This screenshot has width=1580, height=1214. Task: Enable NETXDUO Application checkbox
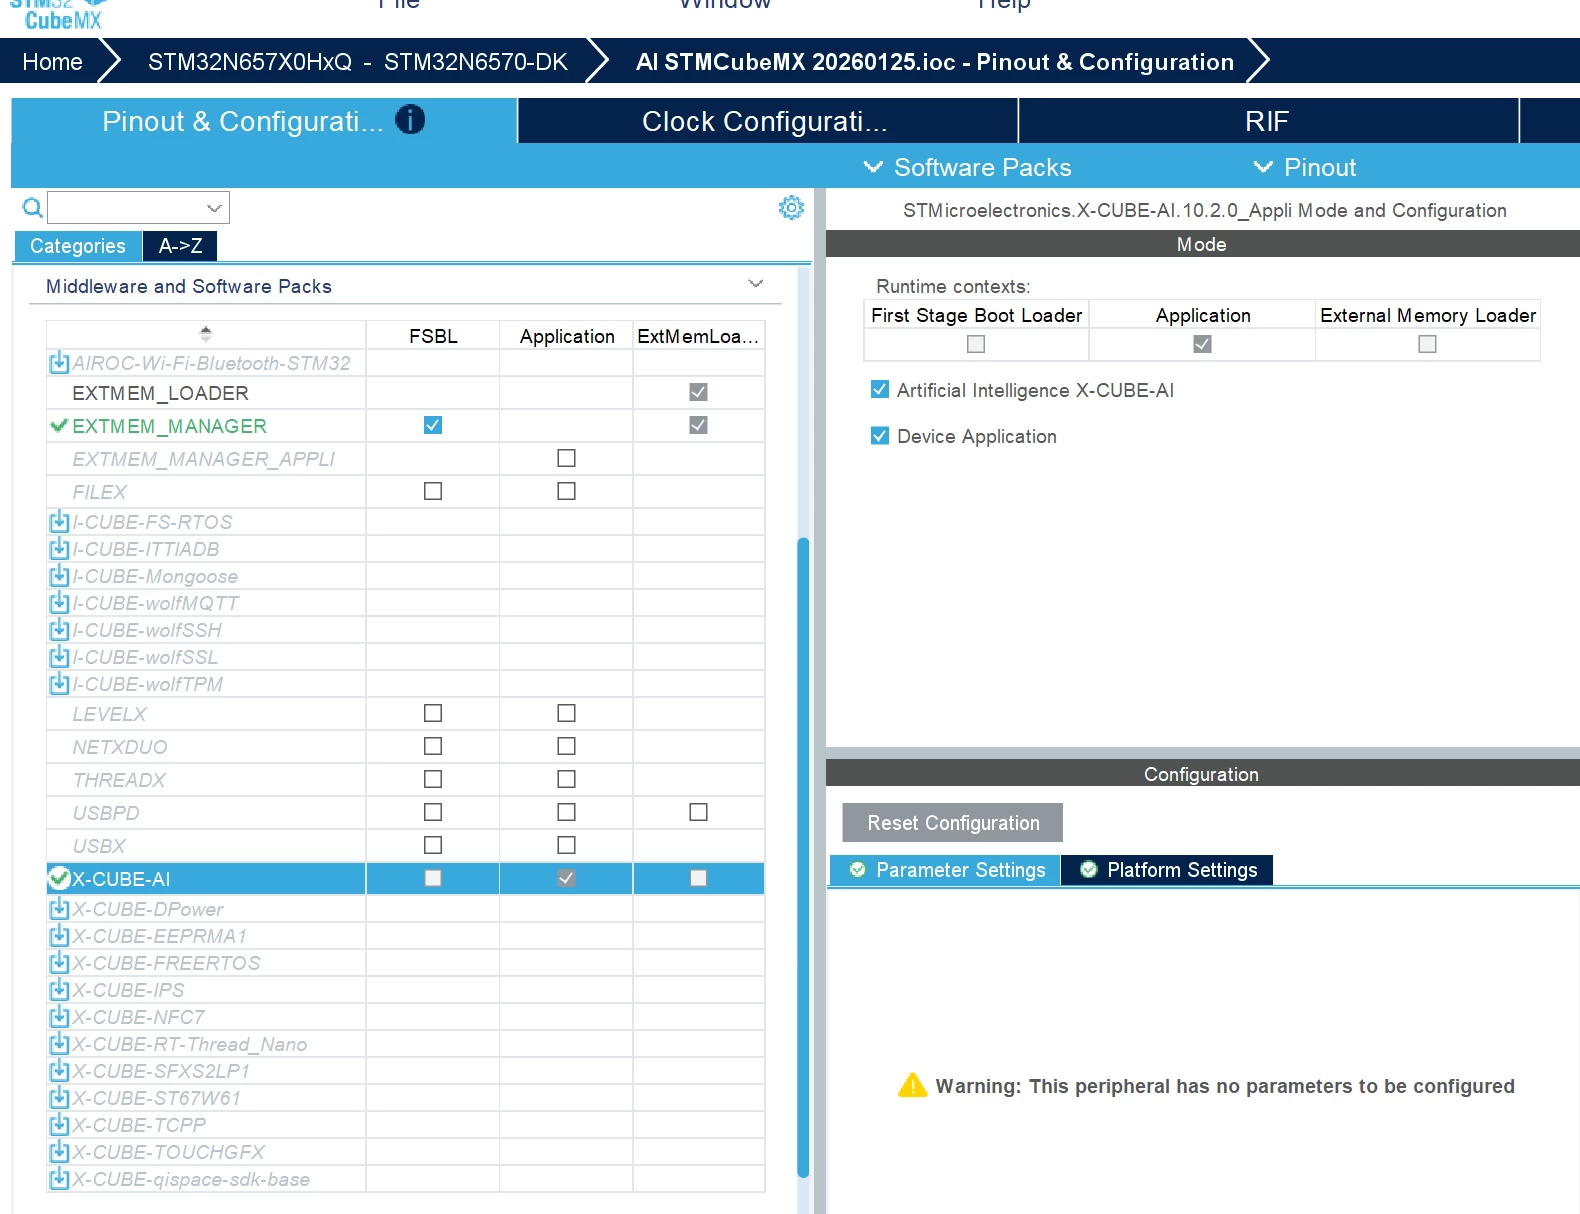coord(566,746)
